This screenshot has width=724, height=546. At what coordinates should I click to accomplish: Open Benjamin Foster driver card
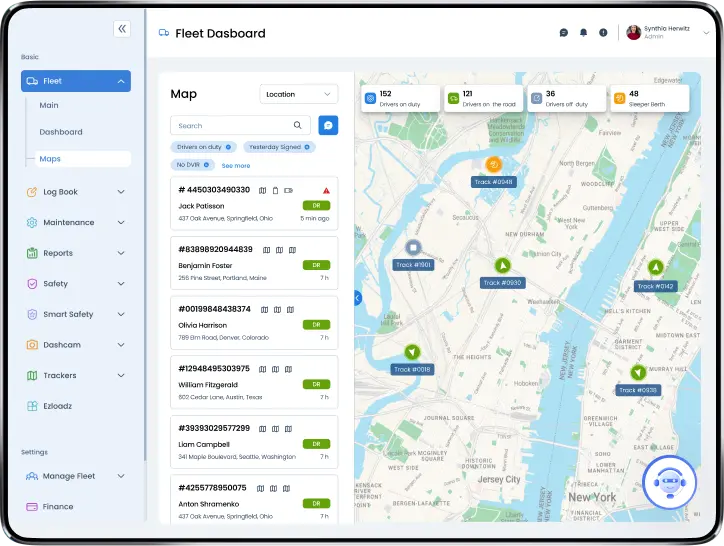pos(254,263)
